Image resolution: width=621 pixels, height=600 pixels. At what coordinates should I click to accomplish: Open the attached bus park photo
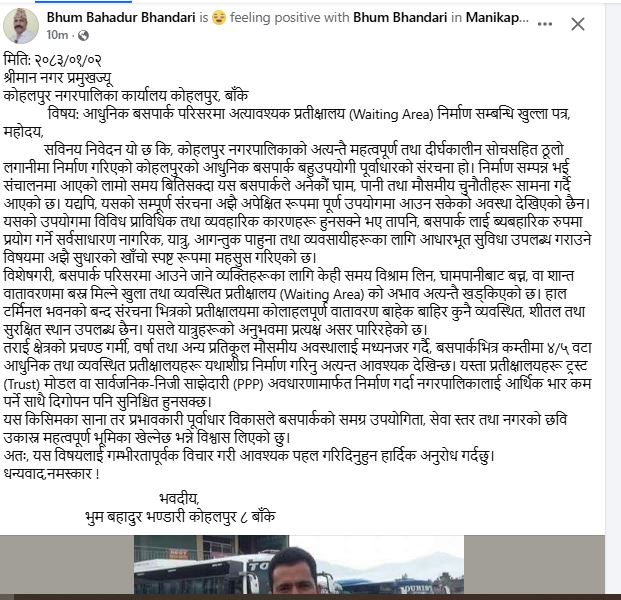tap(299, 564)
